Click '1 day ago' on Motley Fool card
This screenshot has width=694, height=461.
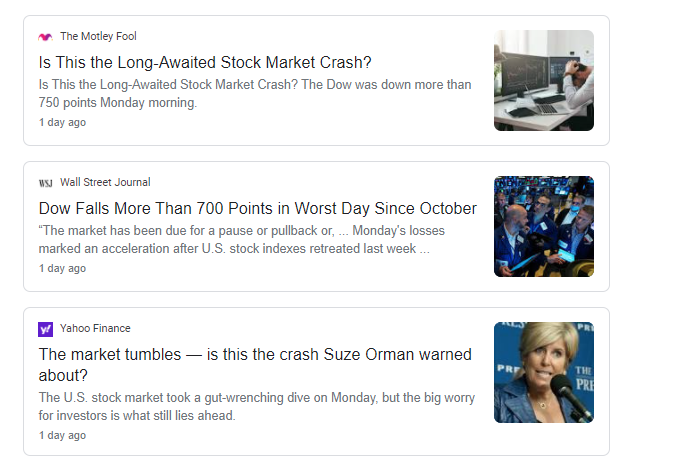click(62, 123)
